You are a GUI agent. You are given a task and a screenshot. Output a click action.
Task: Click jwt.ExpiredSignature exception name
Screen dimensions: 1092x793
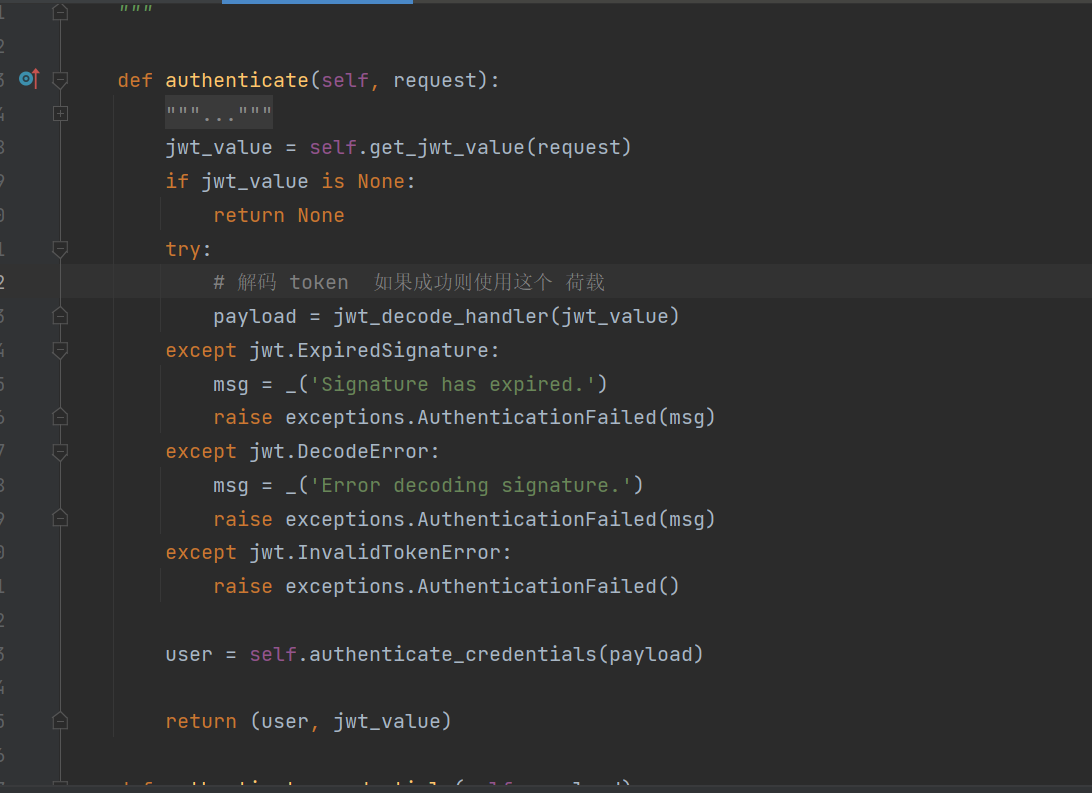click(369, 350)
